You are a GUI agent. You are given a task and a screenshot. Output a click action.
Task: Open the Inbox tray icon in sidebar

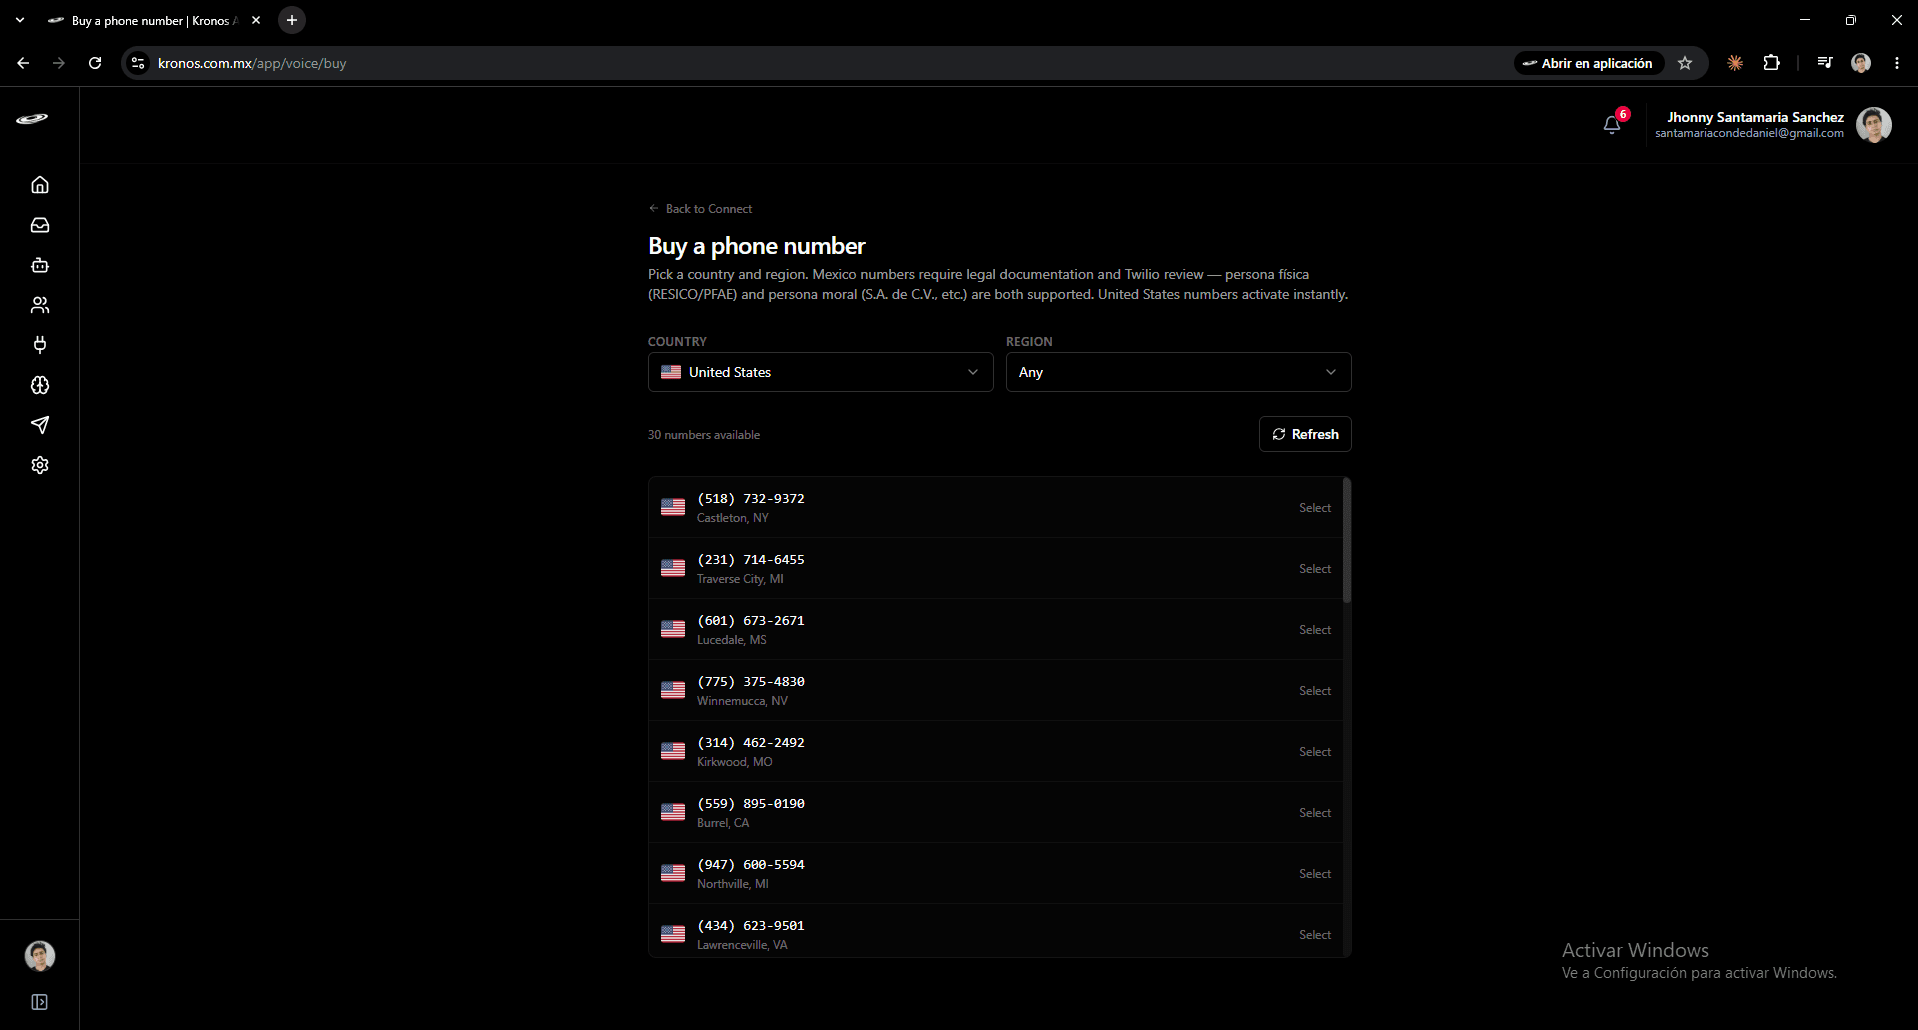pyautogui.click(x=40, y=225)
